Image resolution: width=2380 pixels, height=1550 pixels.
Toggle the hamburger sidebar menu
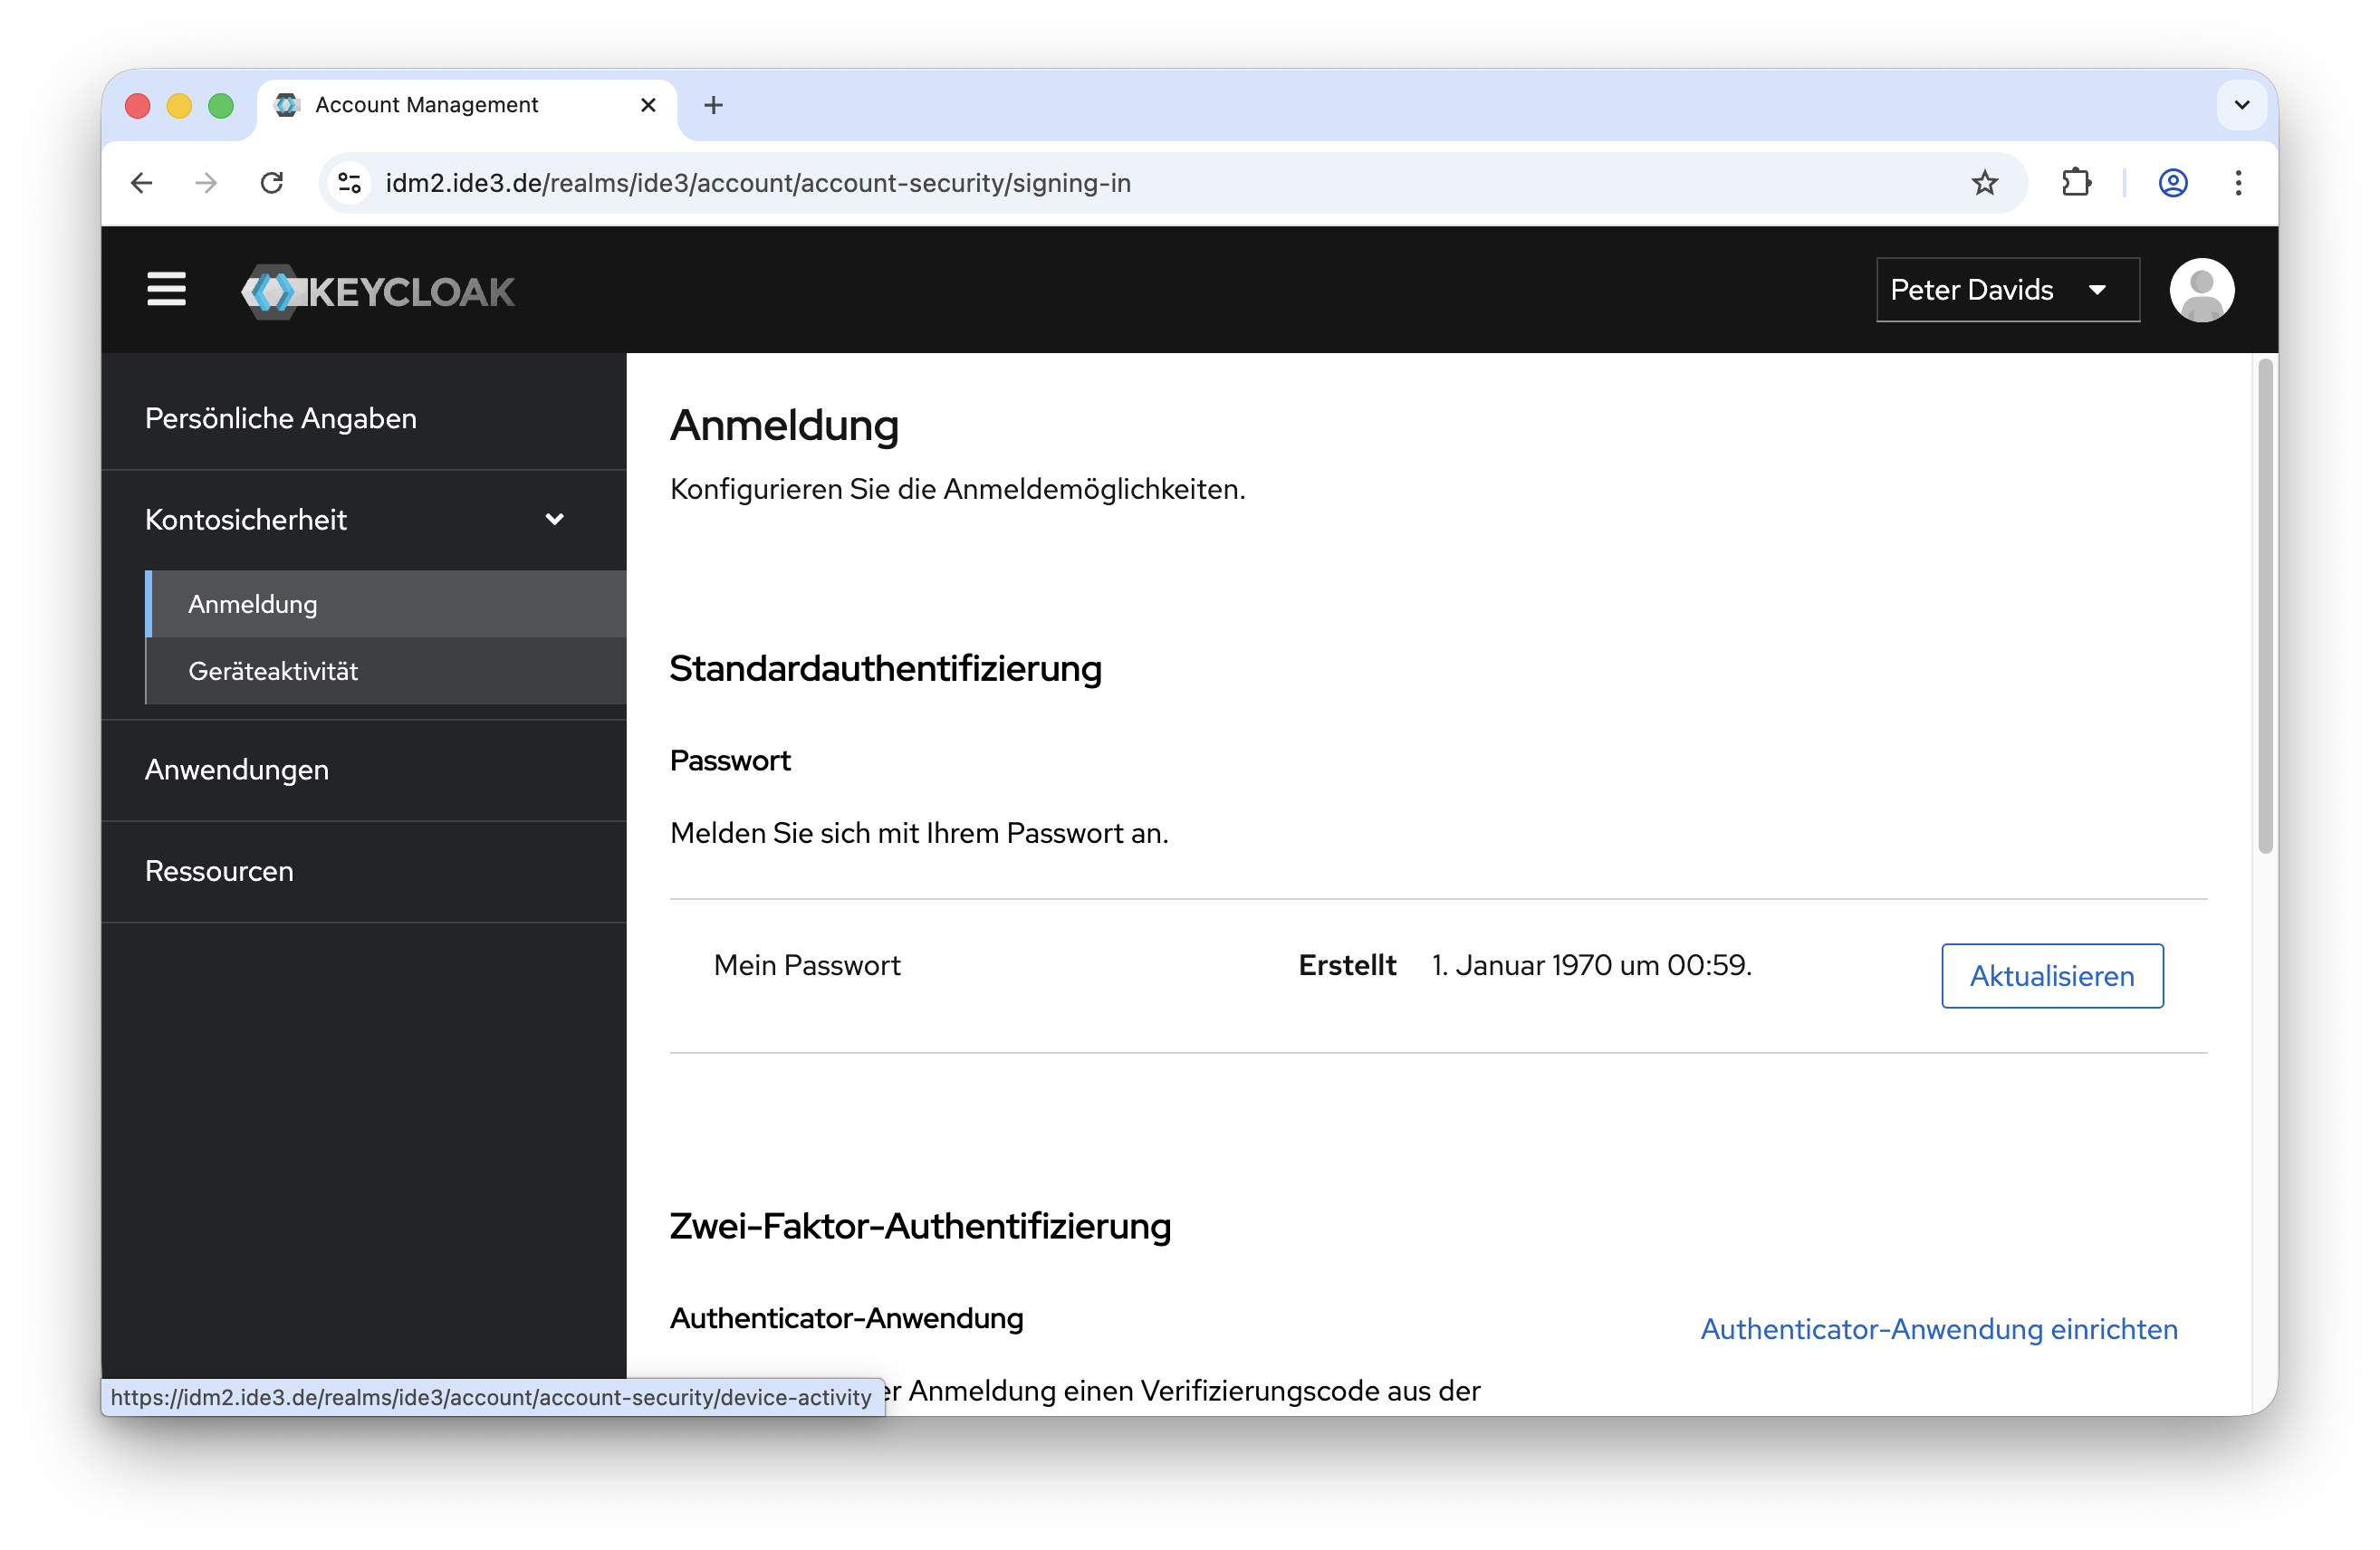click(166, 290)
